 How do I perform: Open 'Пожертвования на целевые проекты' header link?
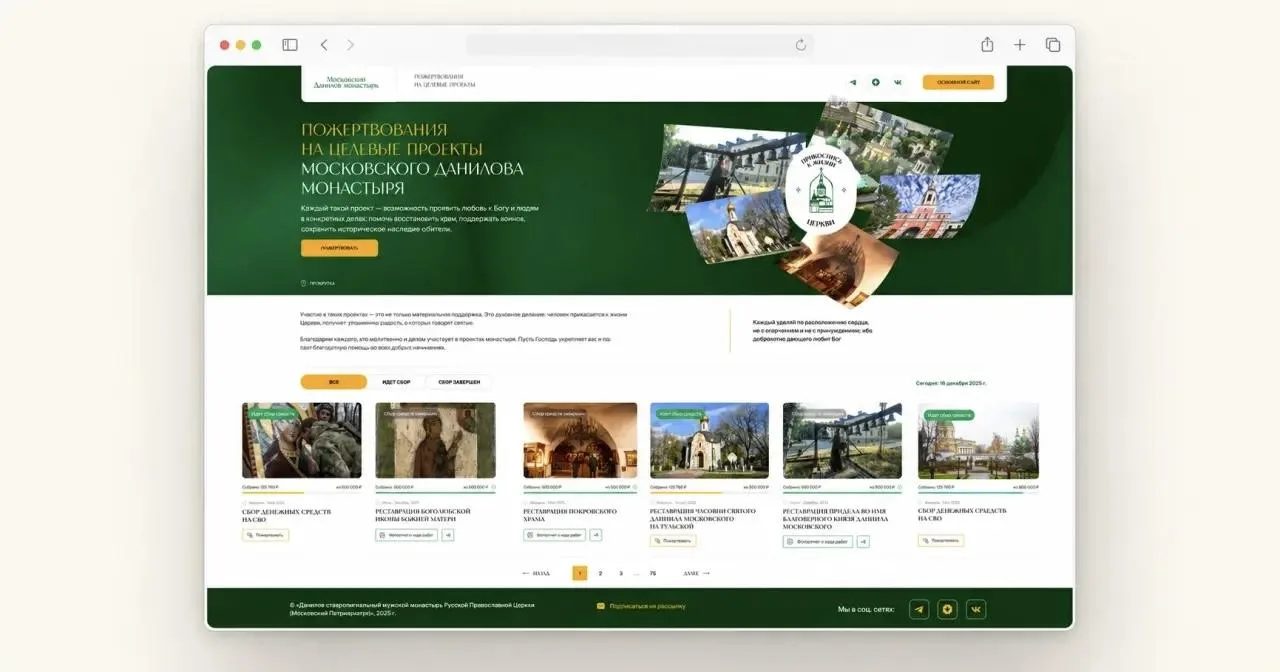click(445, 81)
